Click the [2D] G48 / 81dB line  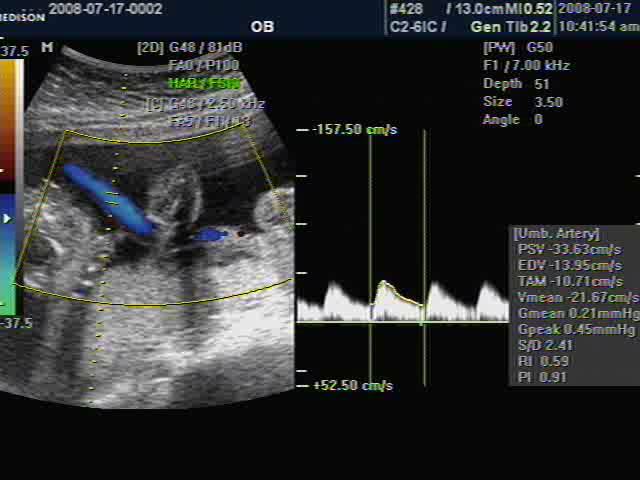pyautogui.click(x=190, y=47)
